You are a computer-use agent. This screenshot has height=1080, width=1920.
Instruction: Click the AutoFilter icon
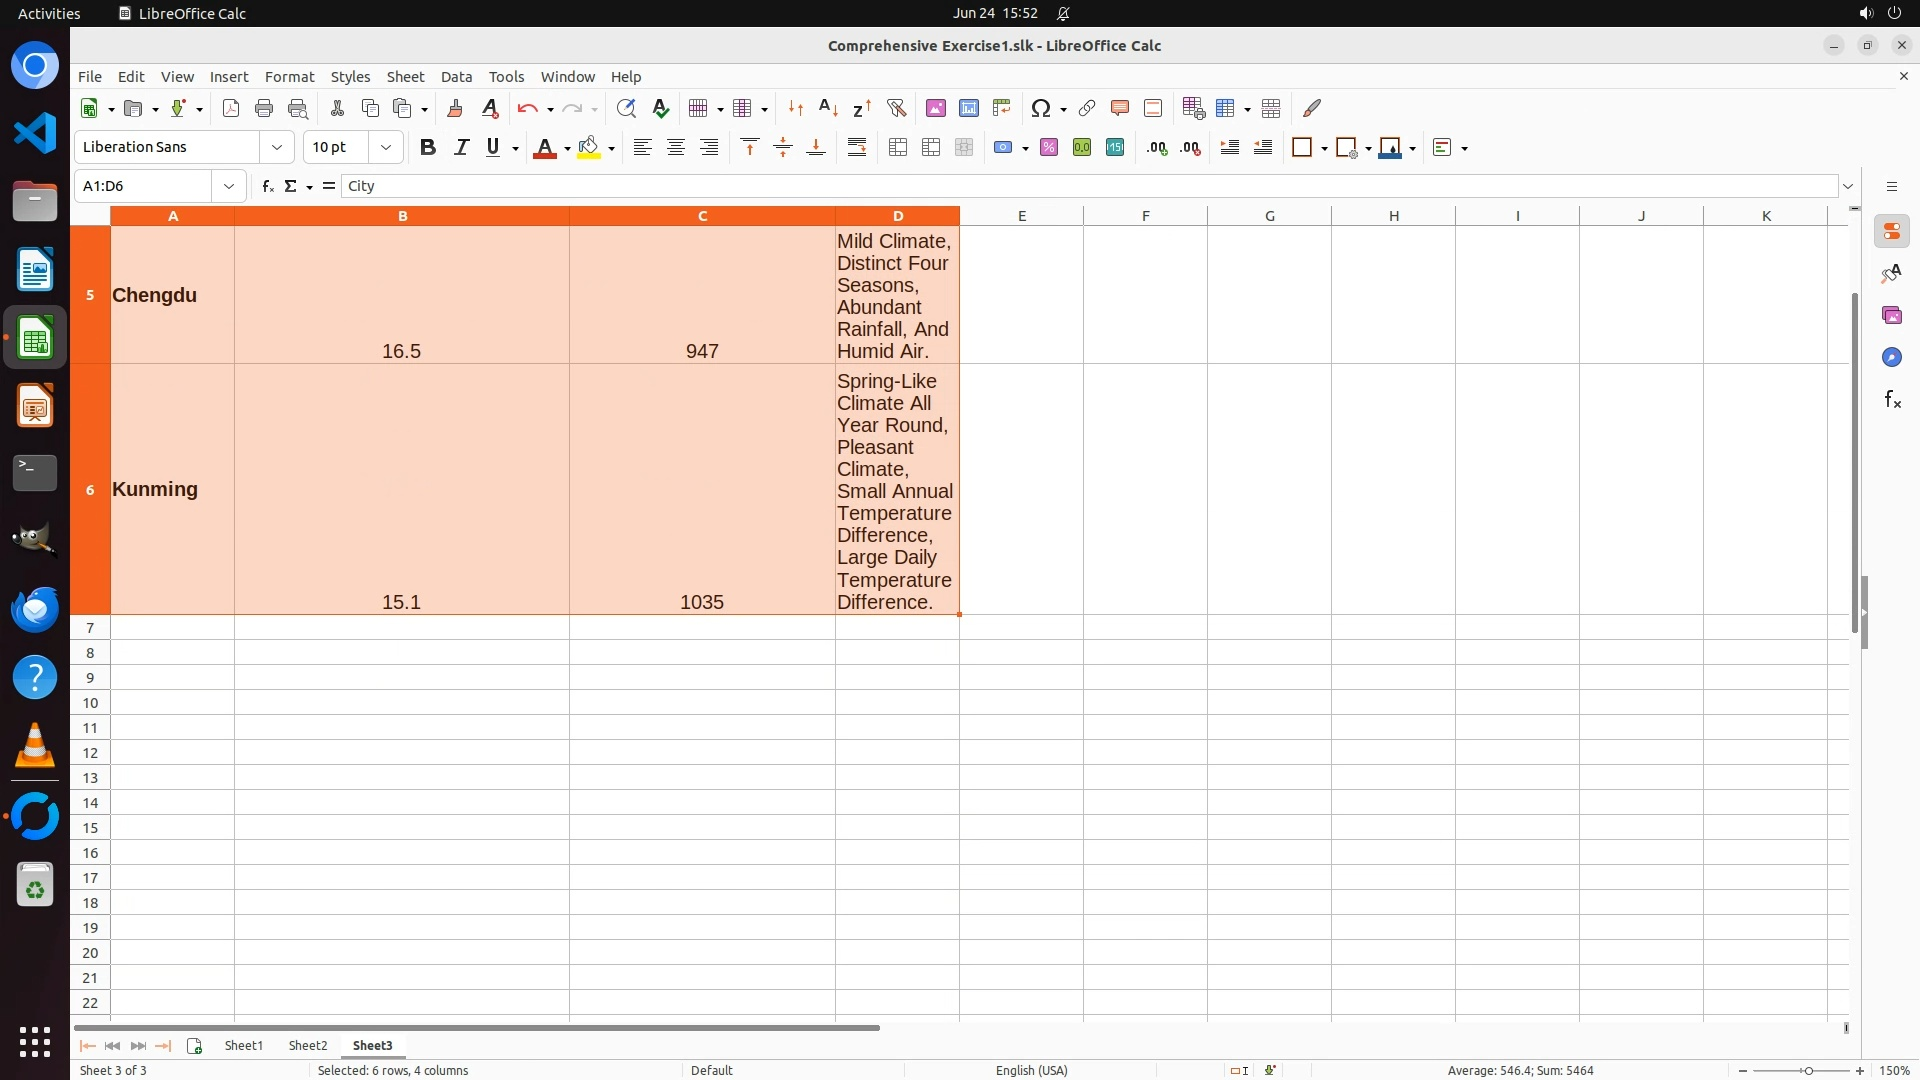pyautogui.click(x=896, y=108)
